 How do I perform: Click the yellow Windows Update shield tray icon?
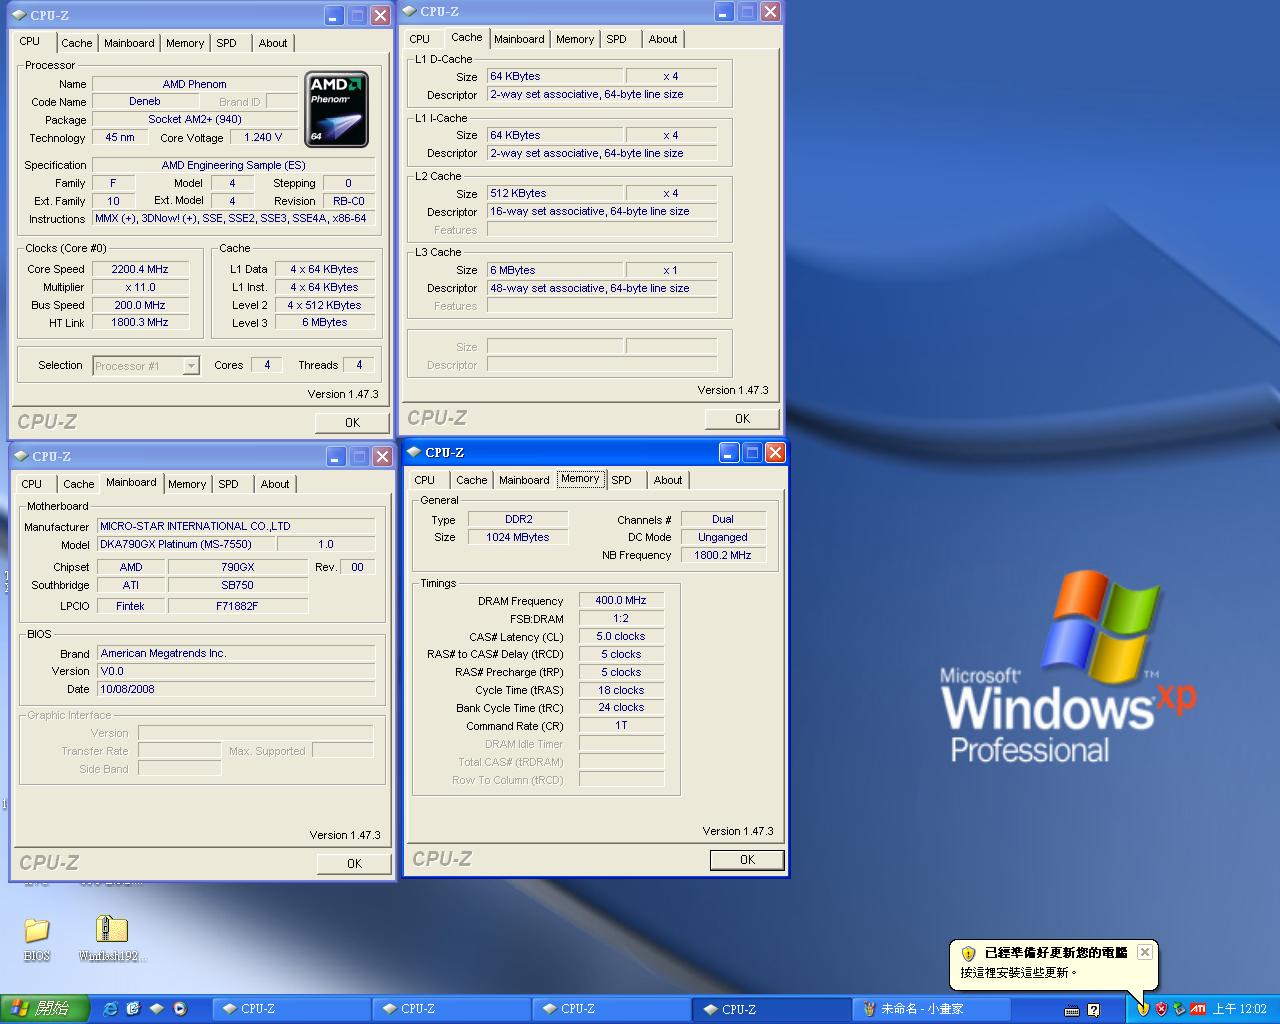1143,1009
